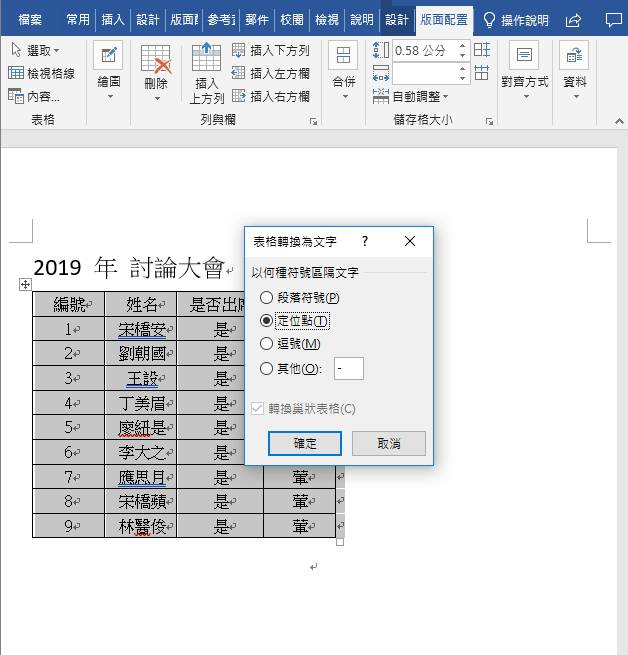Click the 姓名 header cell
The height and width of the screenshot is (655, 628).
[x=141, y=304]
